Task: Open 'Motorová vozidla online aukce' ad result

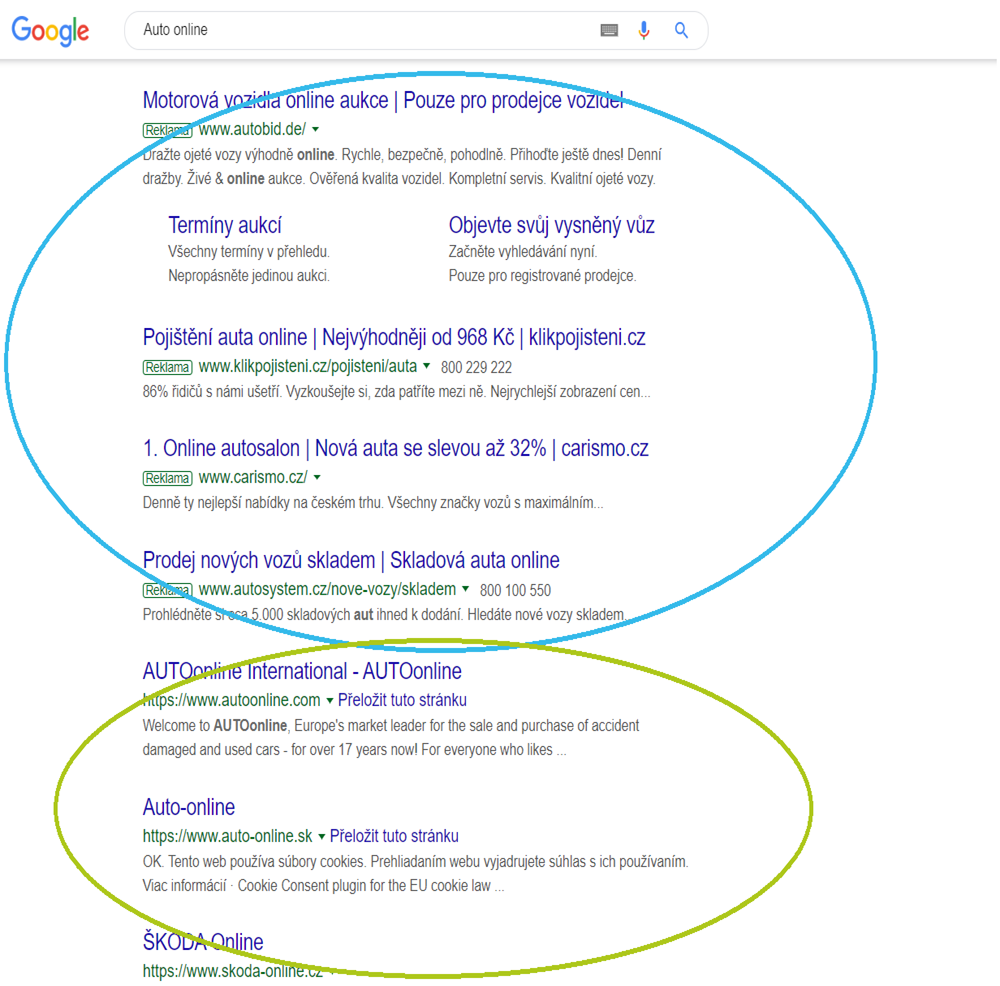Action: click(x=383, y=100)
